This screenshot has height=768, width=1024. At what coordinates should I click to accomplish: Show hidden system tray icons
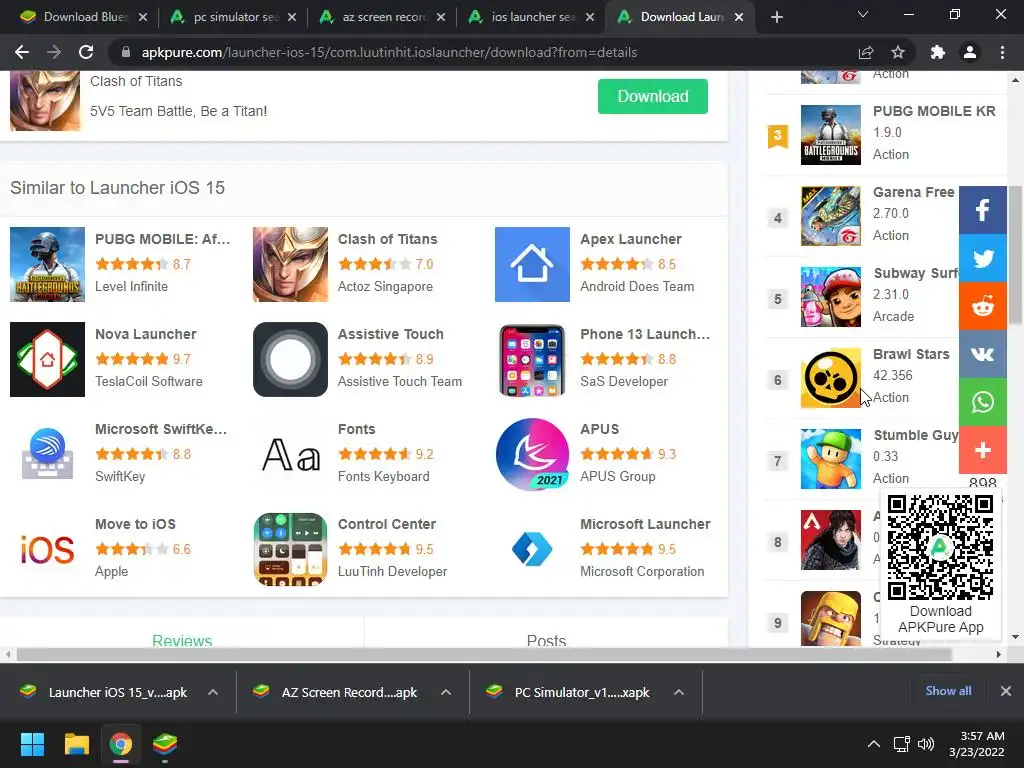[874, 744]
